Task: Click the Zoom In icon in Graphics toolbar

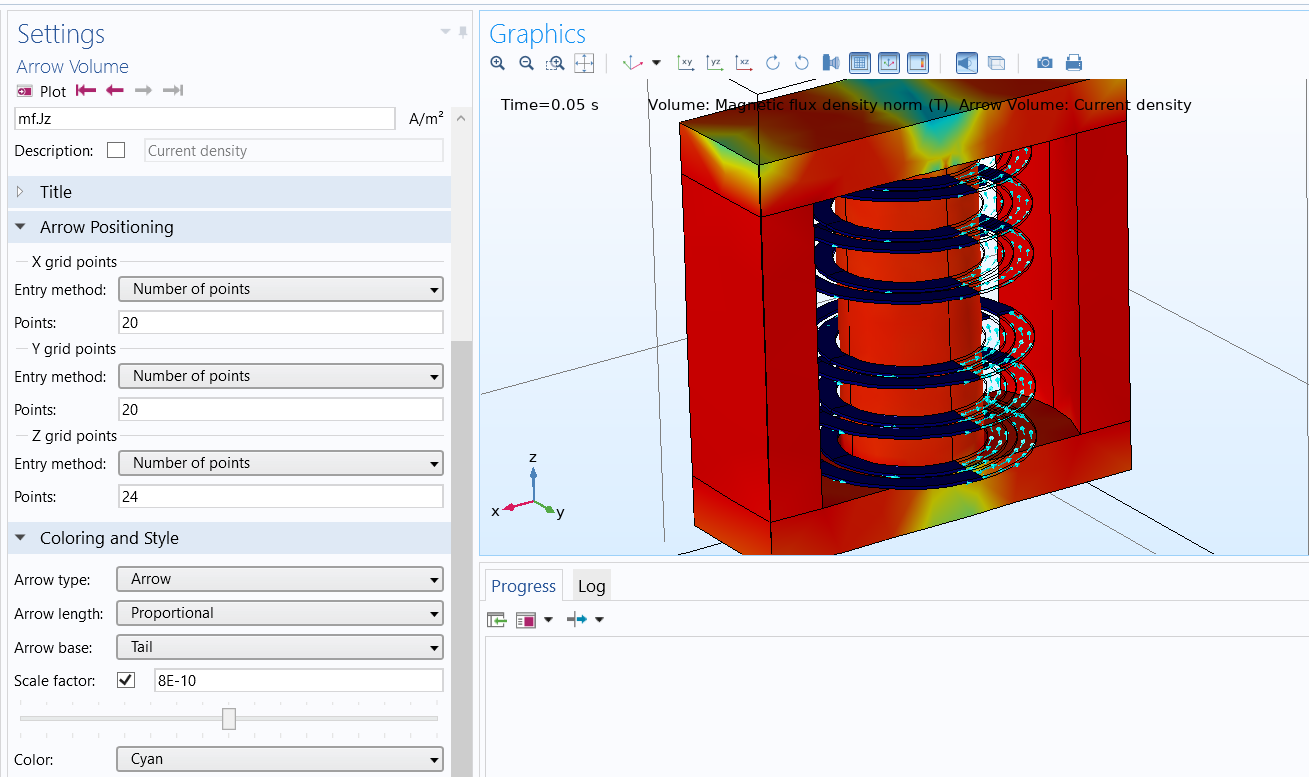Action: tap(498, 63)
